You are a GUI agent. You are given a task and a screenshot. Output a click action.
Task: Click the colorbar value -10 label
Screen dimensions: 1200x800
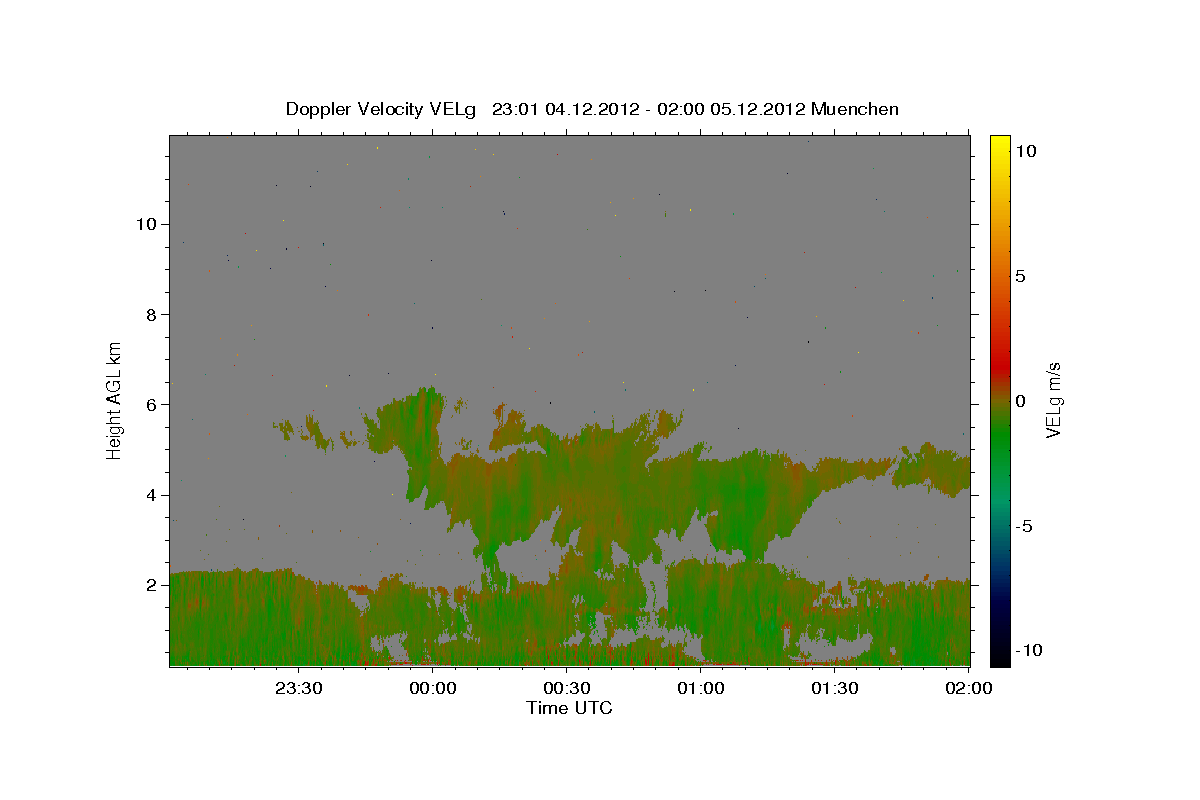[1028, 651]
